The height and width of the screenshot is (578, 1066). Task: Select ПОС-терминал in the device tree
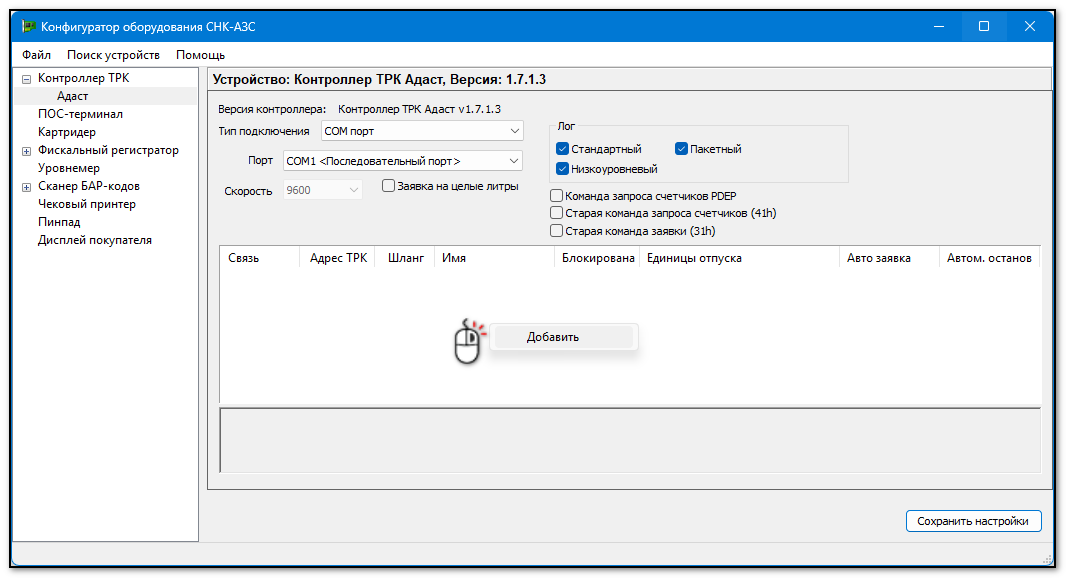(80, 114)
